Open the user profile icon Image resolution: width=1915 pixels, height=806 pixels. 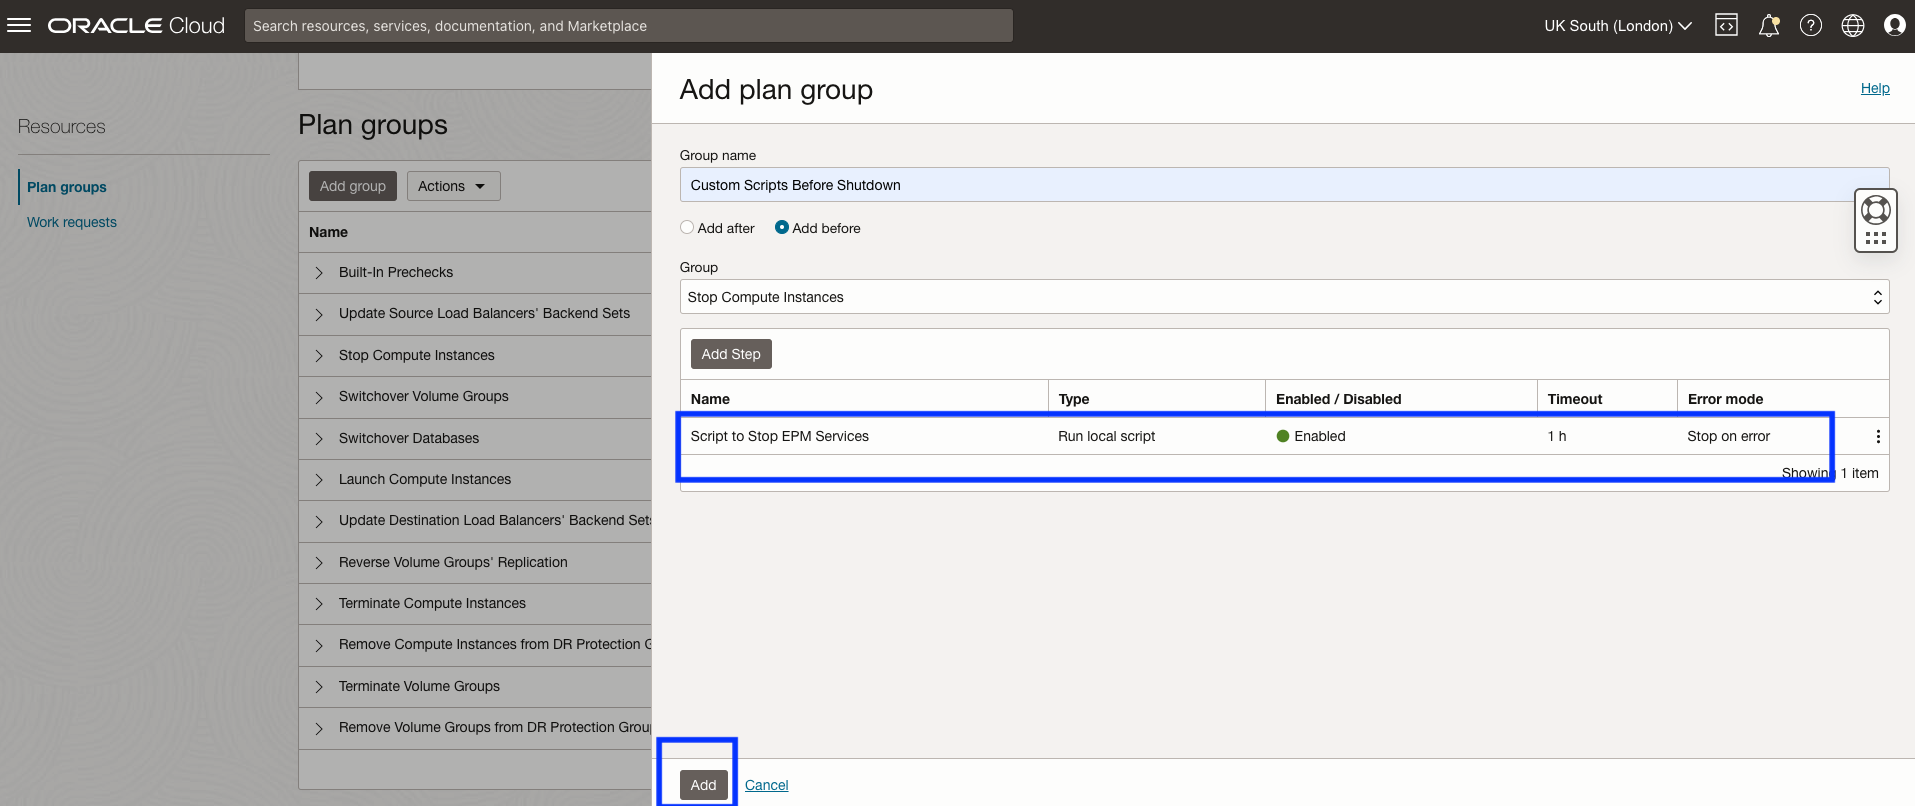click(x=1894, y=26)
